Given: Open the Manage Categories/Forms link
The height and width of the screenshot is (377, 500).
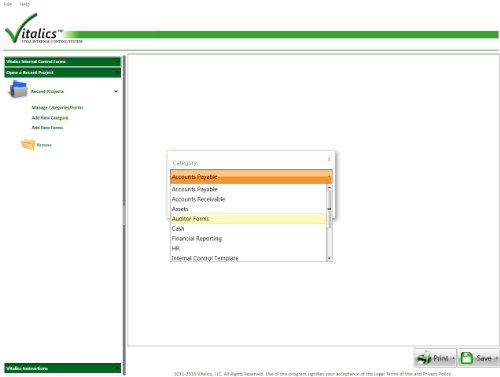Looking at the screenshot, I should click(57, 107).
